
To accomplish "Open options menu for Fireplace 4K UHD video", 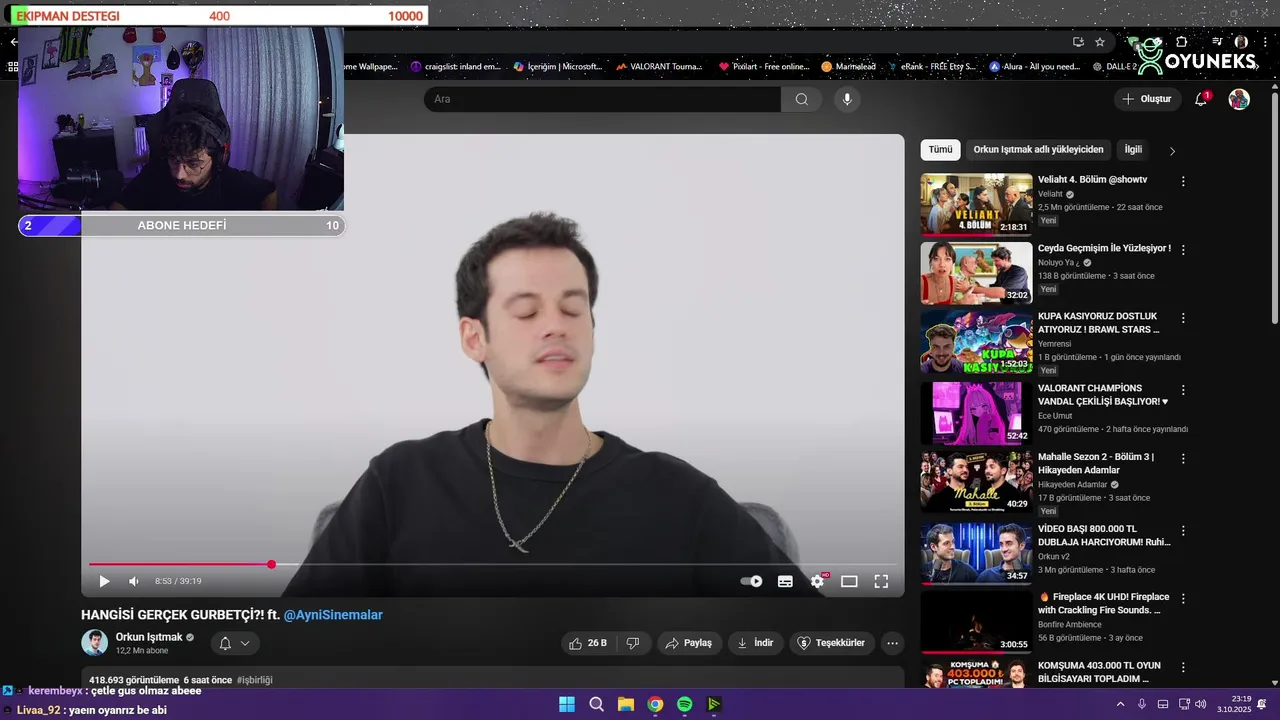I will (1183, 599).
